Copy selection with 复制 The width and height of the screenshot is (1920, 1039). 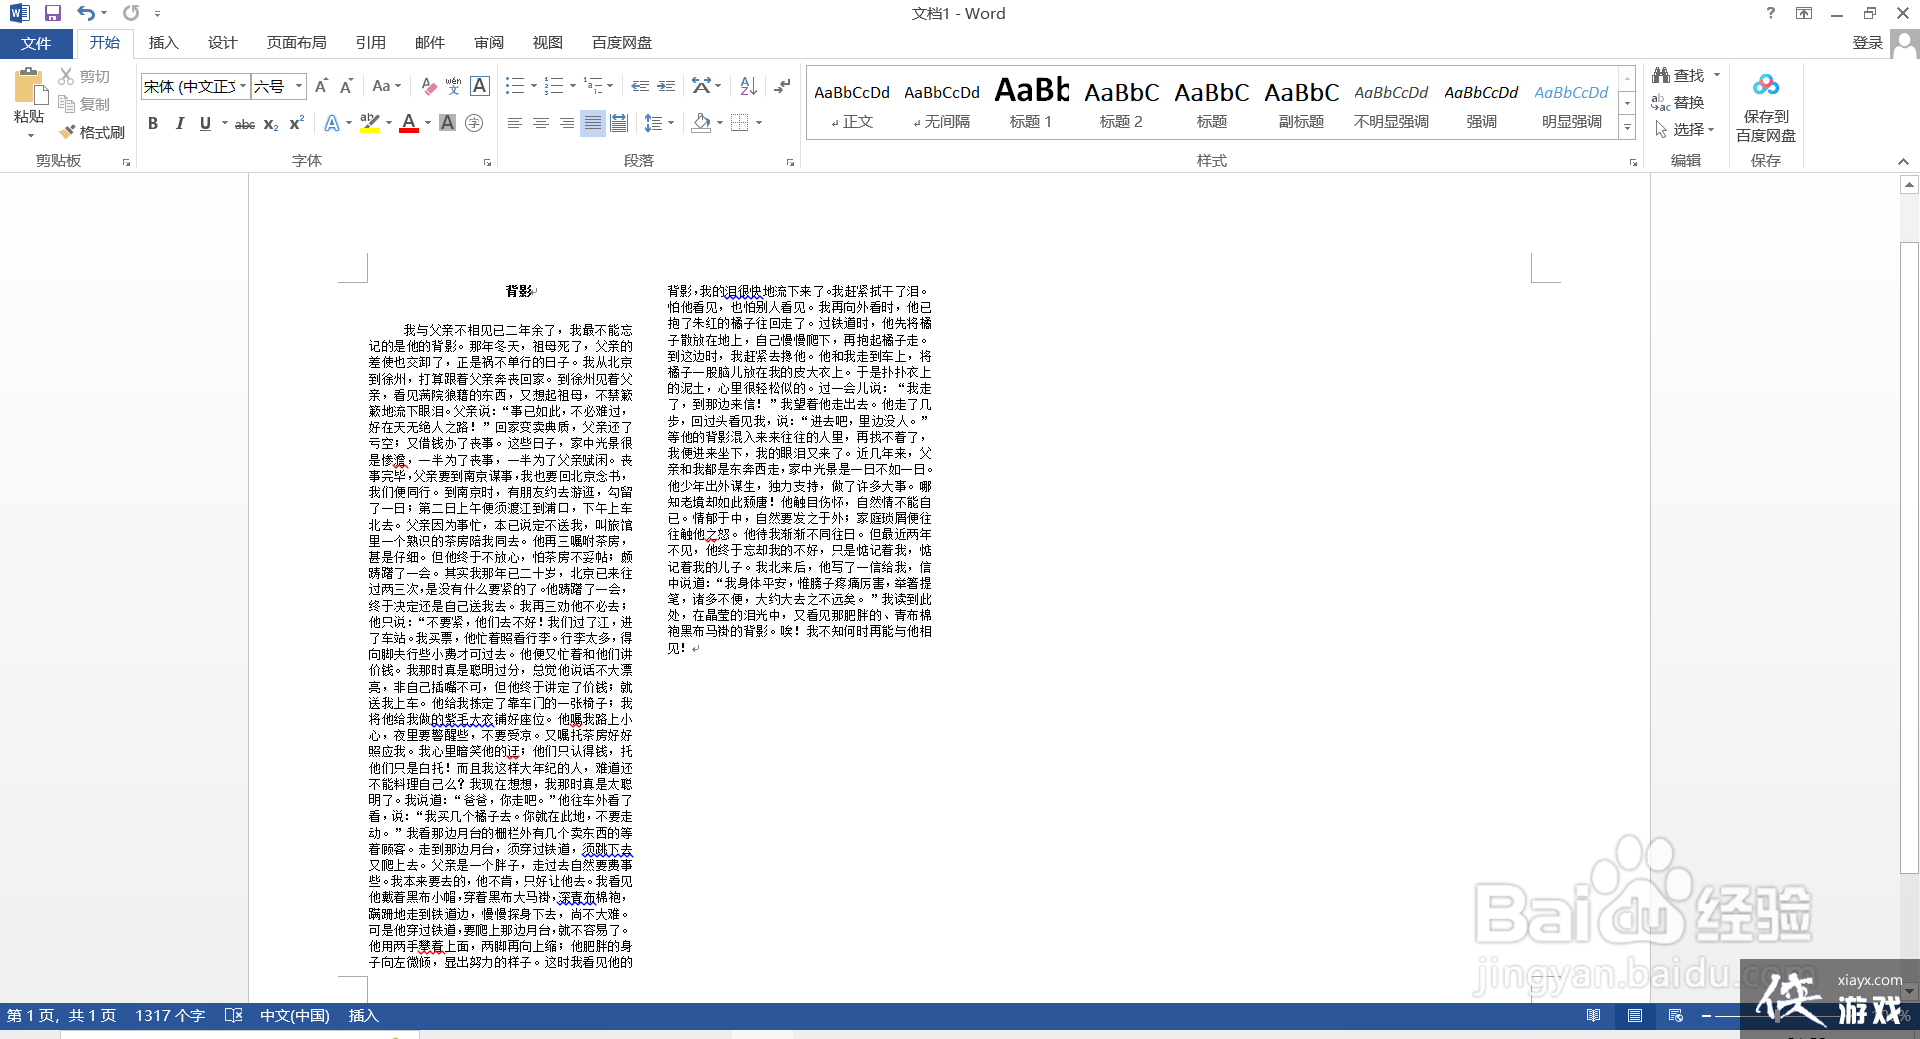click(x=84, y=104)
